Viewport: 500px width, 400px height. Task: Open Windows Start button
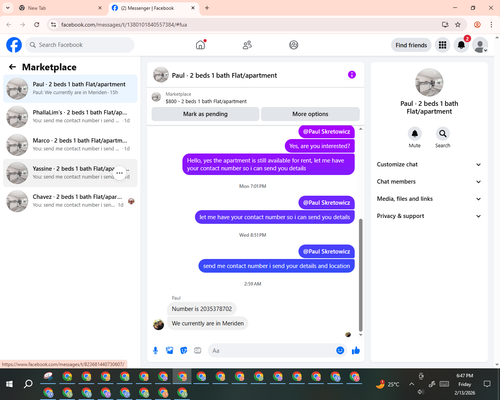coord(9,384)
